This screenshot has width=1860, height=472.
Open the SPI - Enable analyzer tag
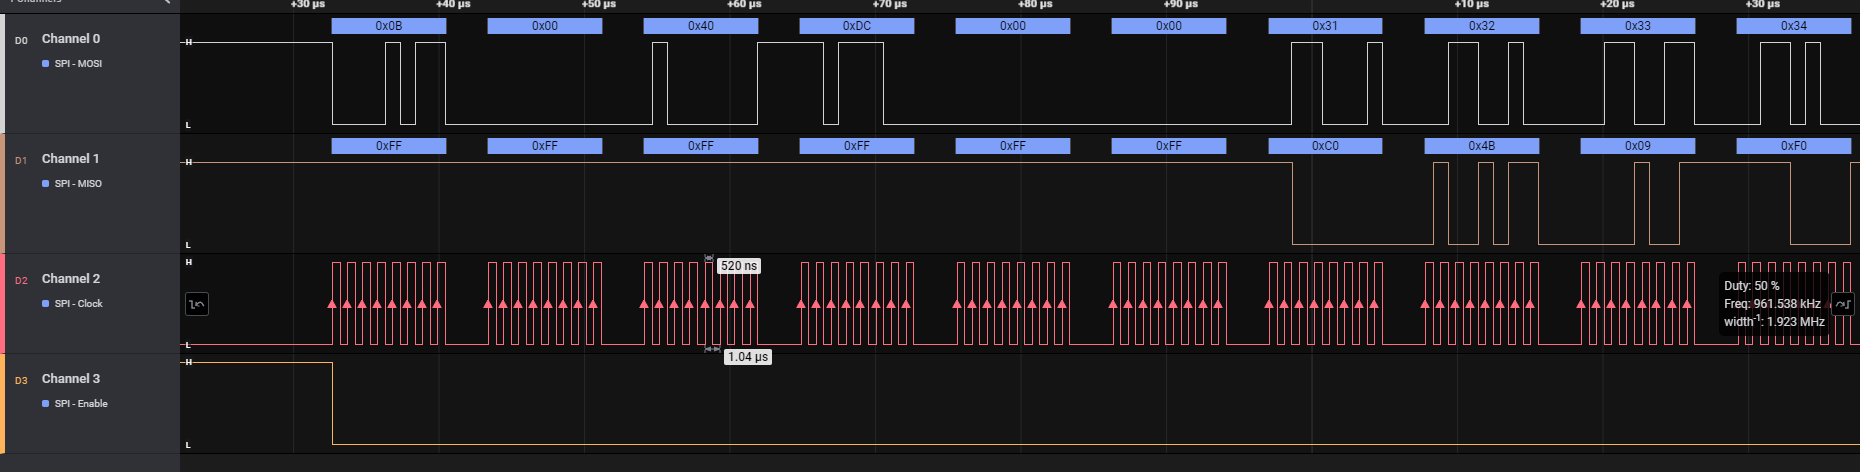coord(75,404)
